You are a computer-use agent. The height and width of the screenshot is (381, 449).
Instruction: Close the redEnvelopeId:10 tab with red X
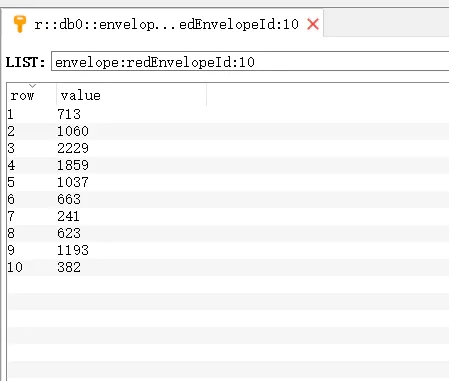click(313, 24)
